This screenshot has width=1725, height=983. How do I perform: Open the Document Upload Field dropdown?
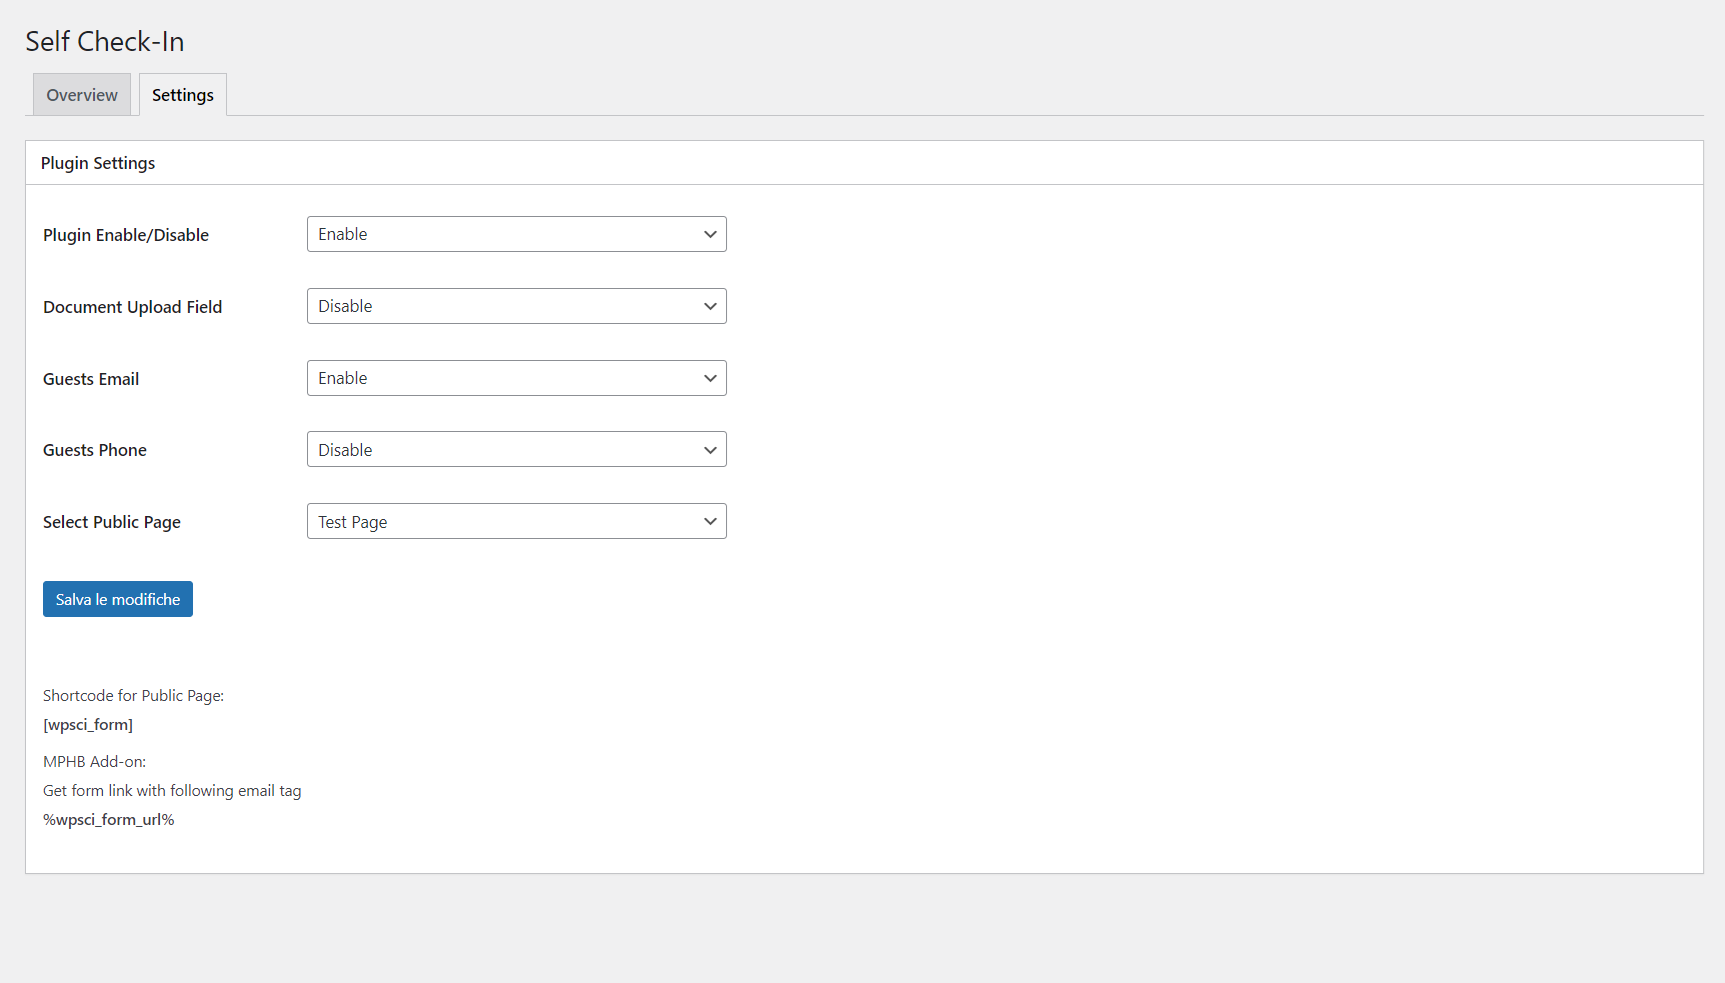click(516, 306)
